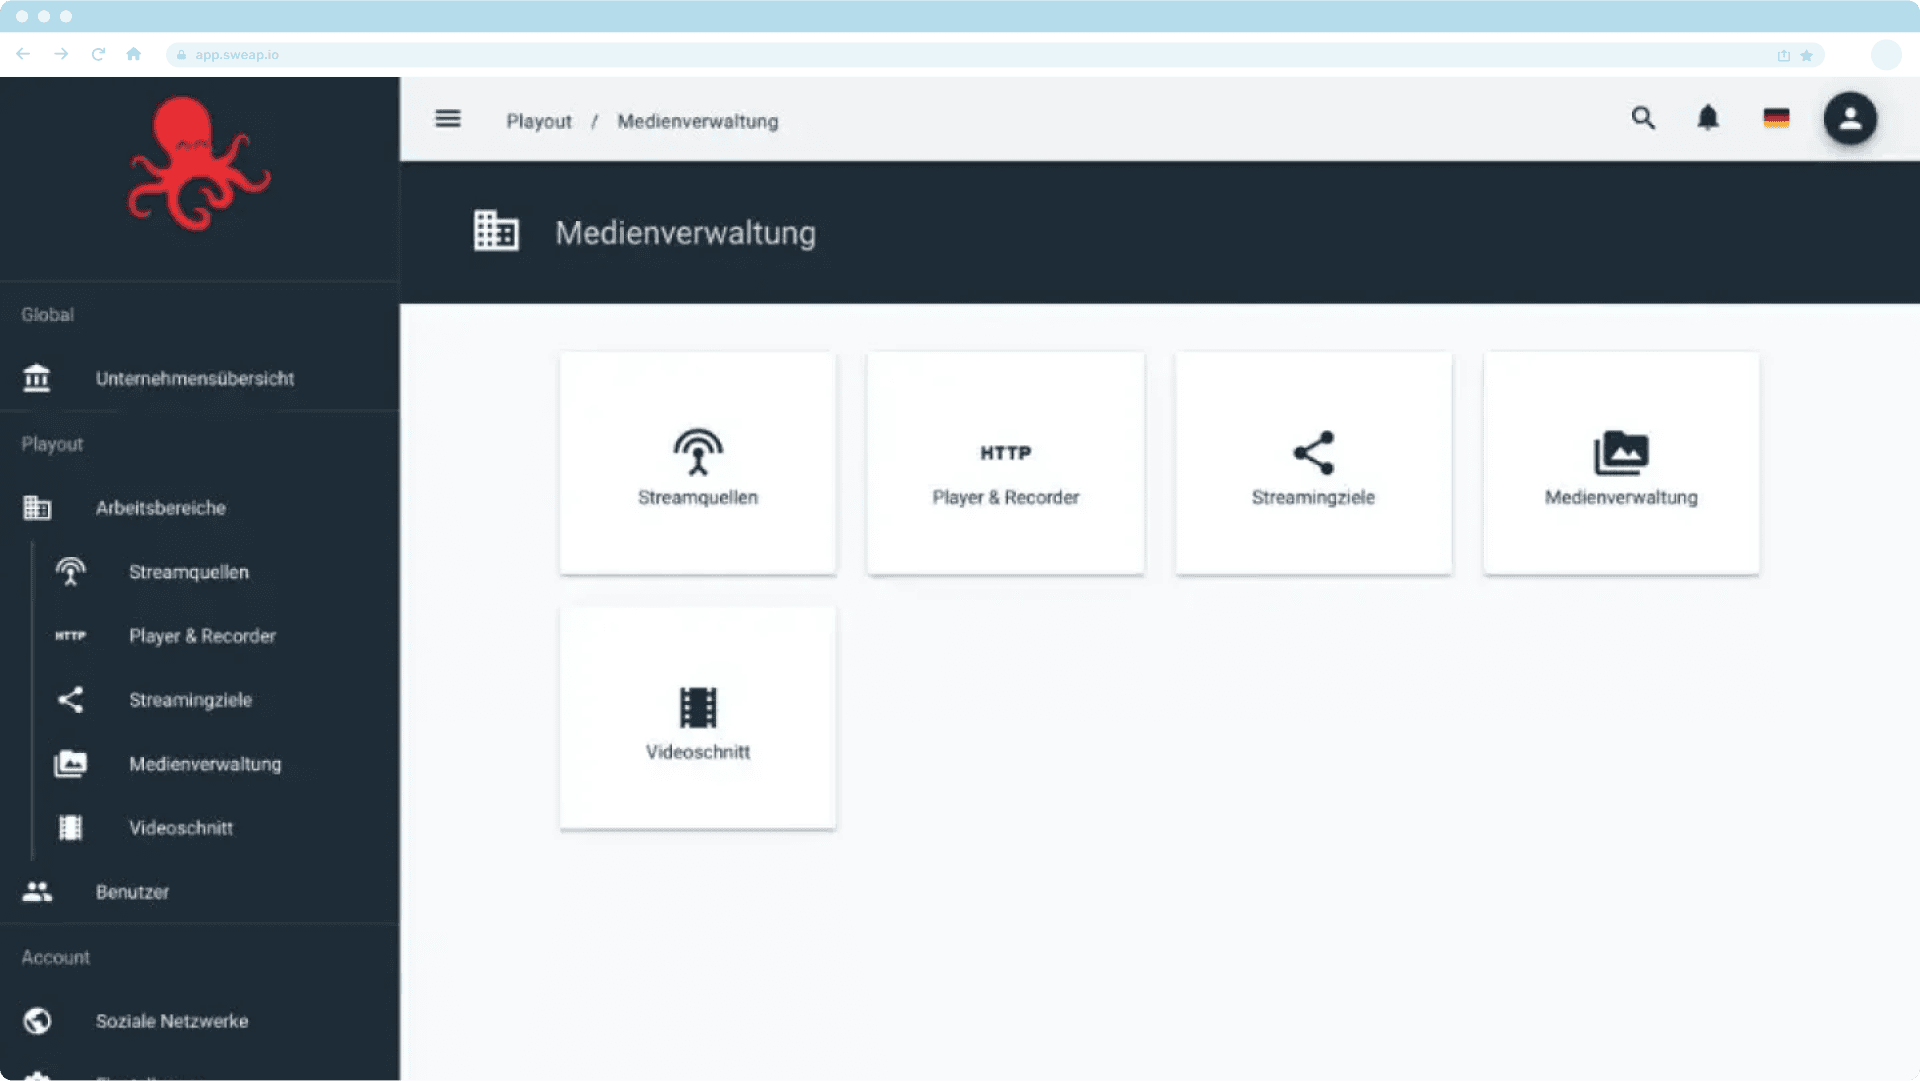
Task: Click Playout breadcrumb link
Action: point(538,121)
